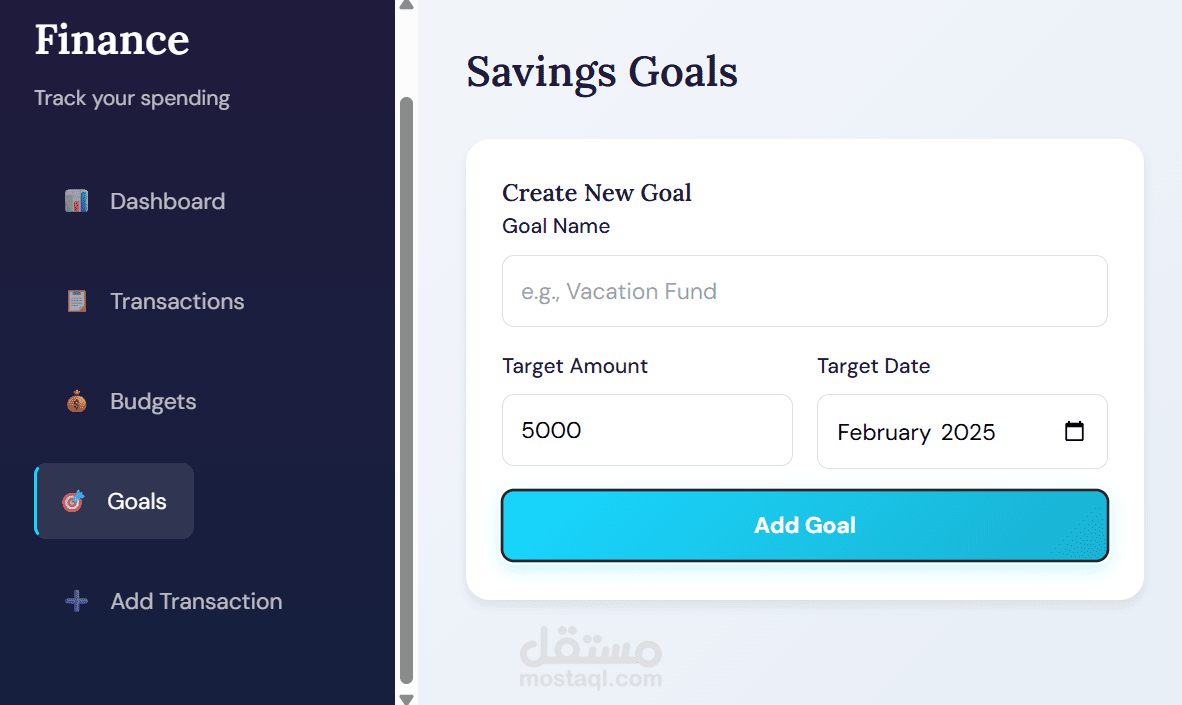Click the Goals target icon
Screen dimensions: 1182x705
[x=73, y=501]
